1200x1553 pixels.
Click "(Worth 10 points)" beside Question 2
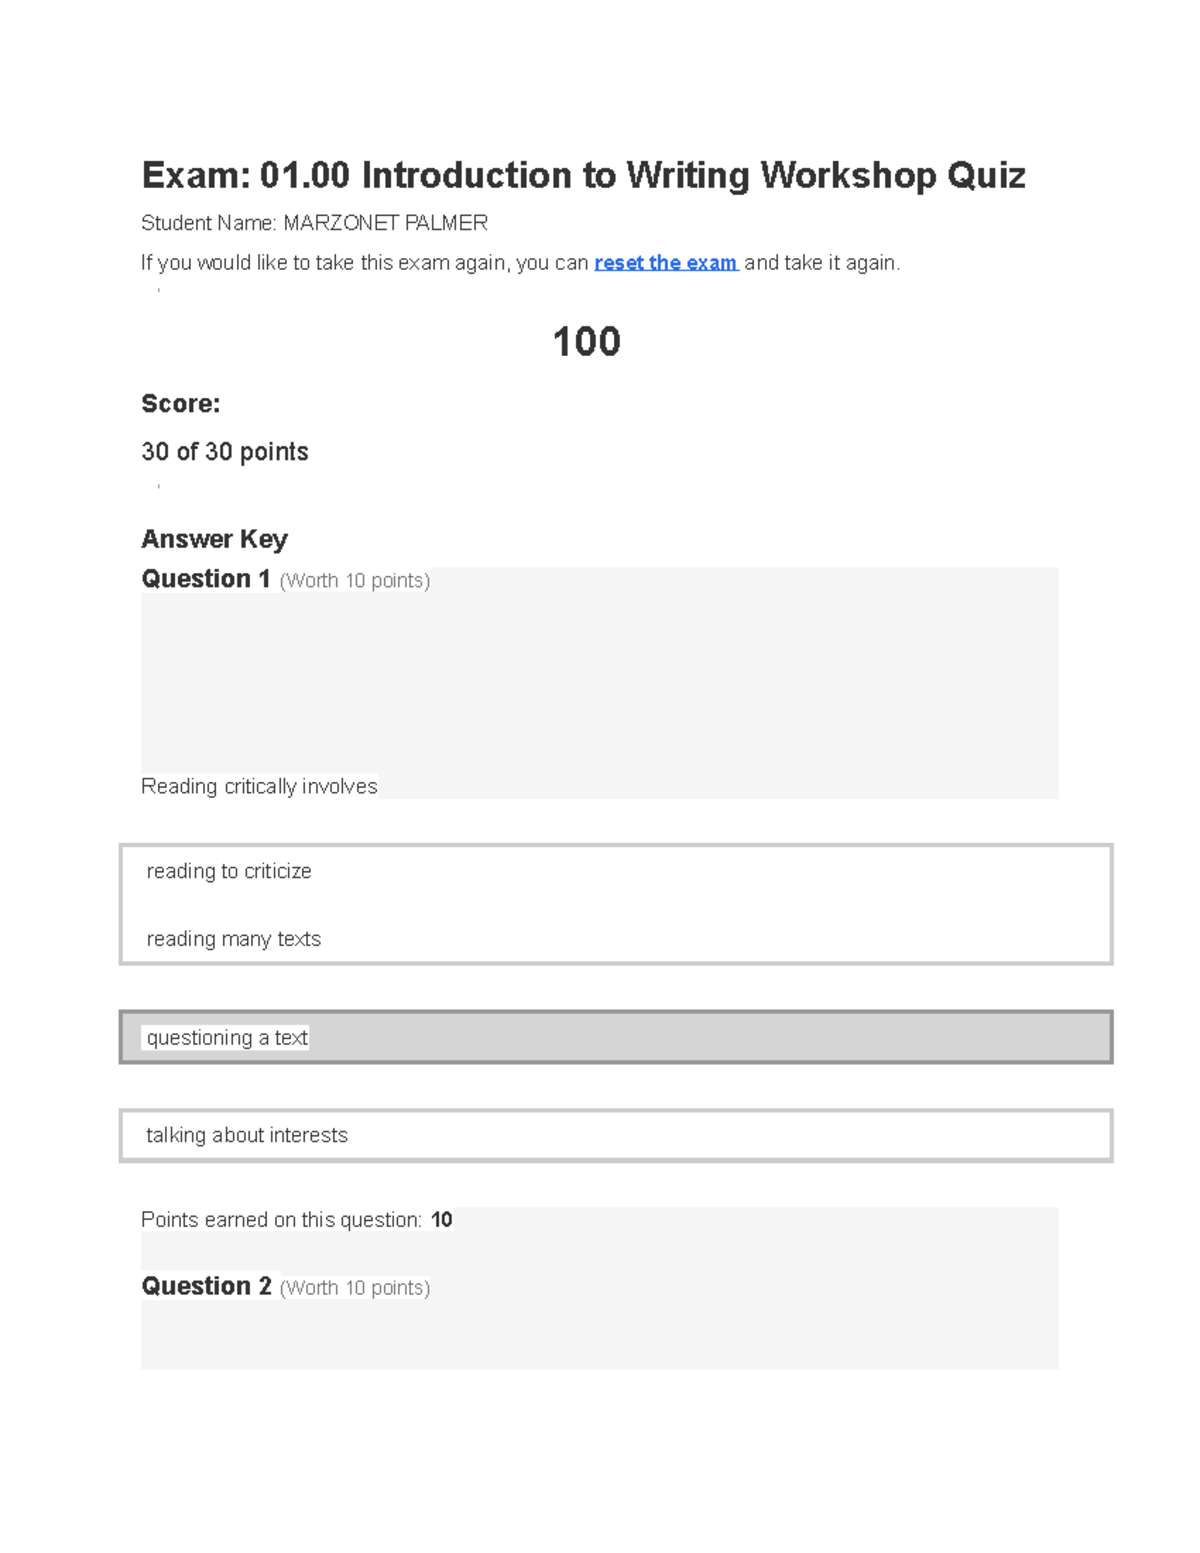point(355,1288)
